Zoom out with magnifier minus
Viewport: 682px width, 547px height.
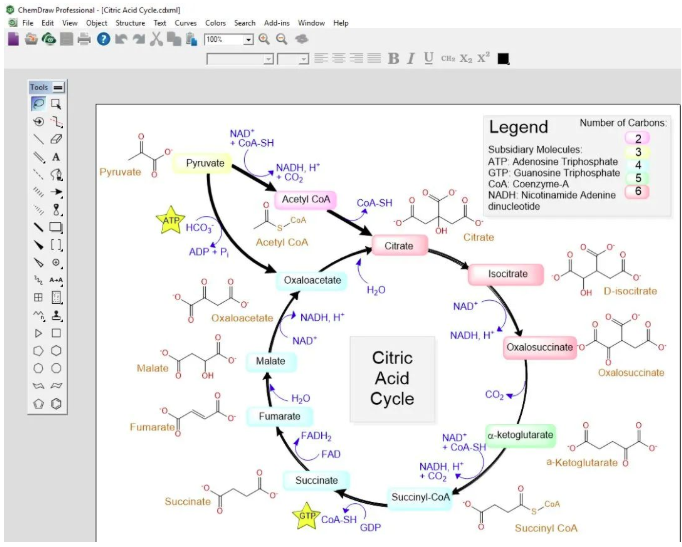(x=282, y=39)
